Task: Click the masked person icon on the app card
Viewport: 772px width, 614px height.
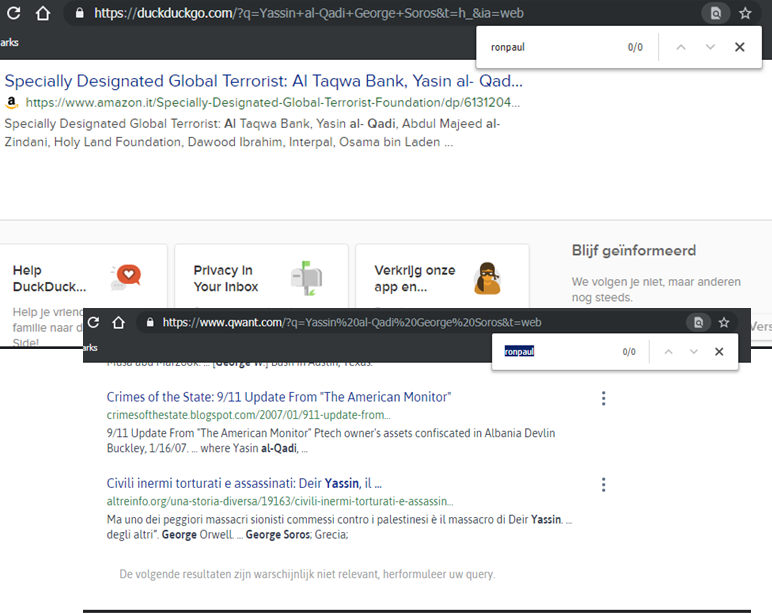Action: point(487,278)
